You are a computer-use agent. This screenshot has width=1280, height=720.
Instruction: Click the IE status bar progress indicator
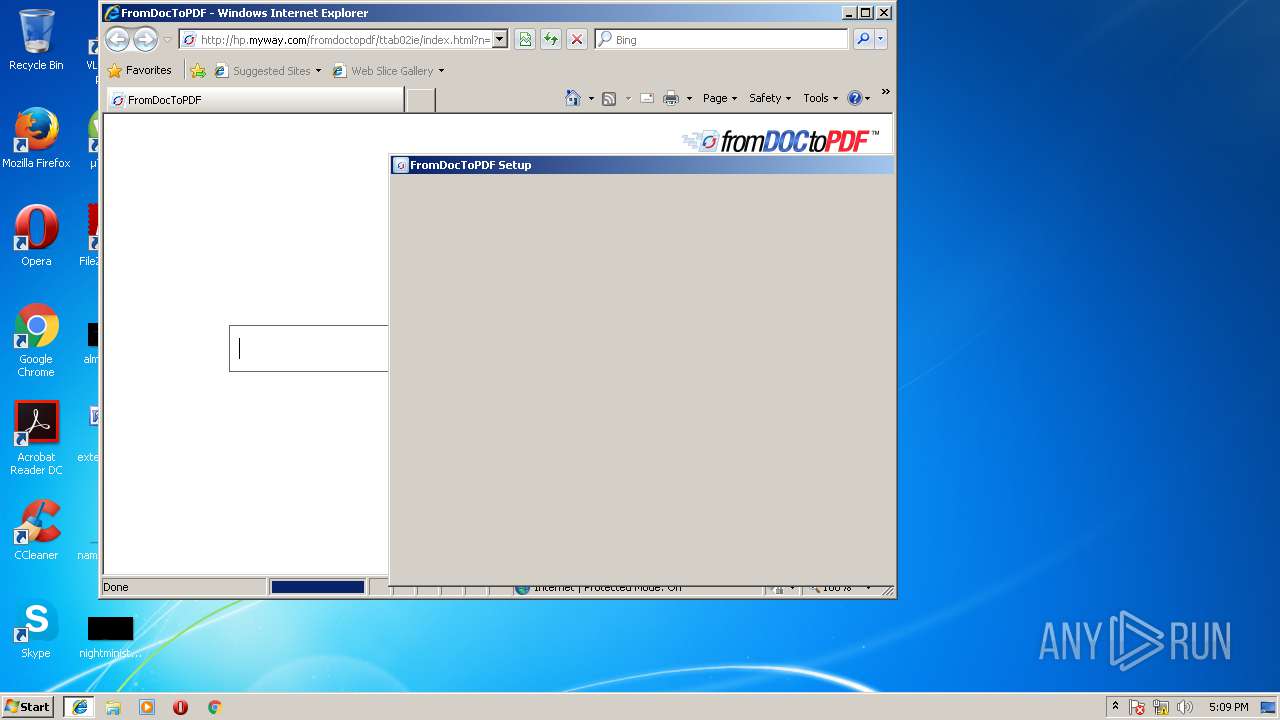(x=318, y=587)
